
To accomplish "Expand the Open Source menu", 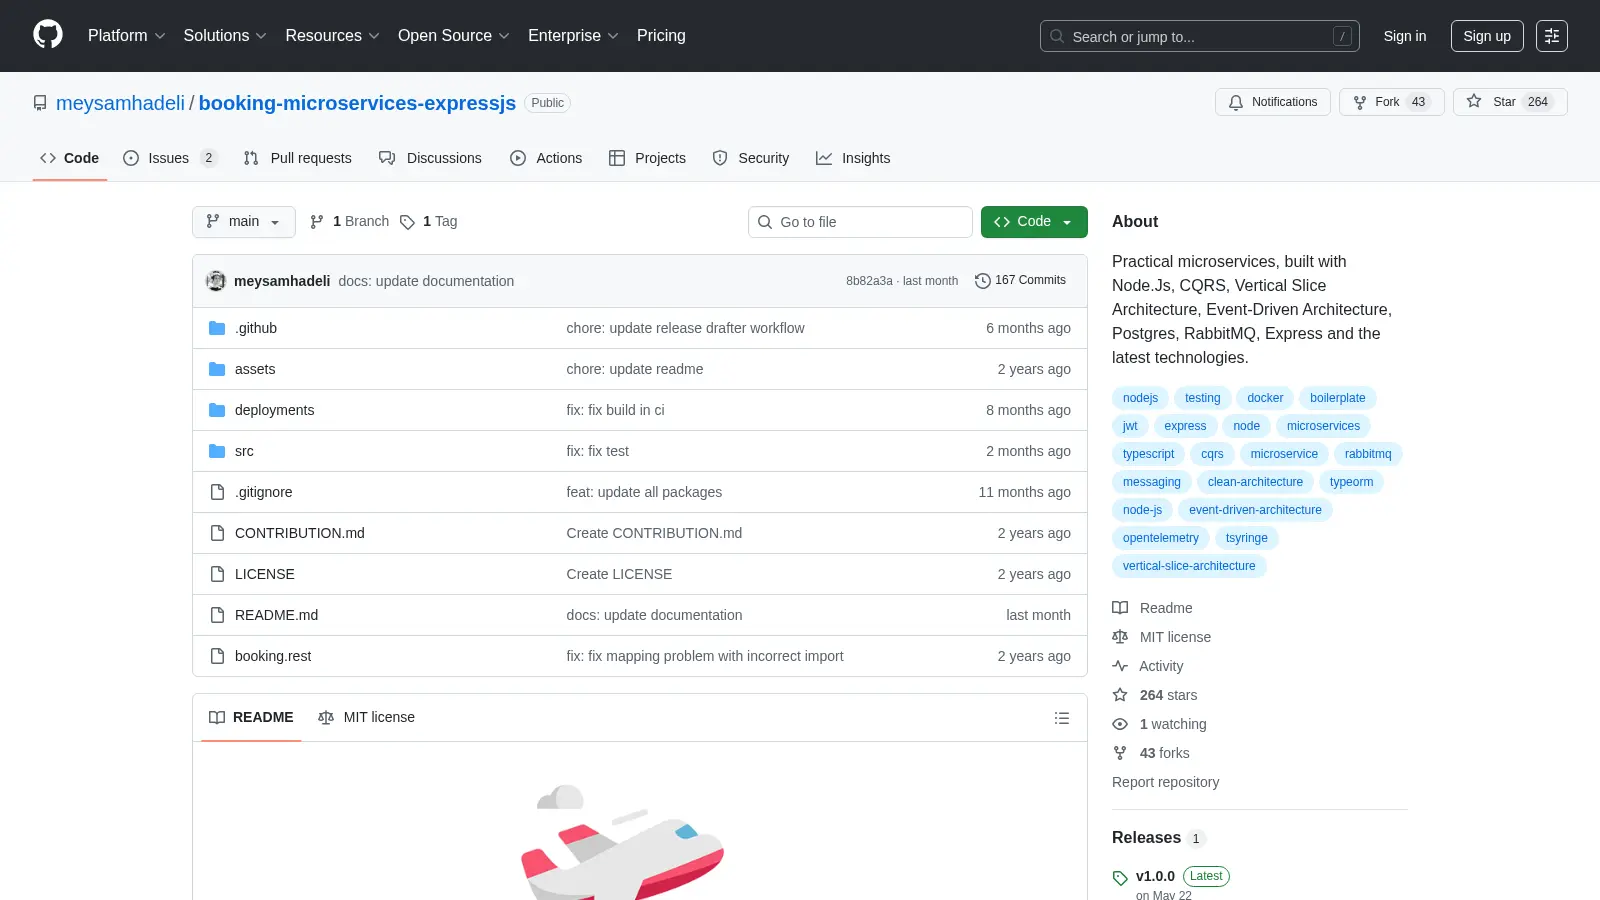I will pyautogui.click(x=454, y=36).
